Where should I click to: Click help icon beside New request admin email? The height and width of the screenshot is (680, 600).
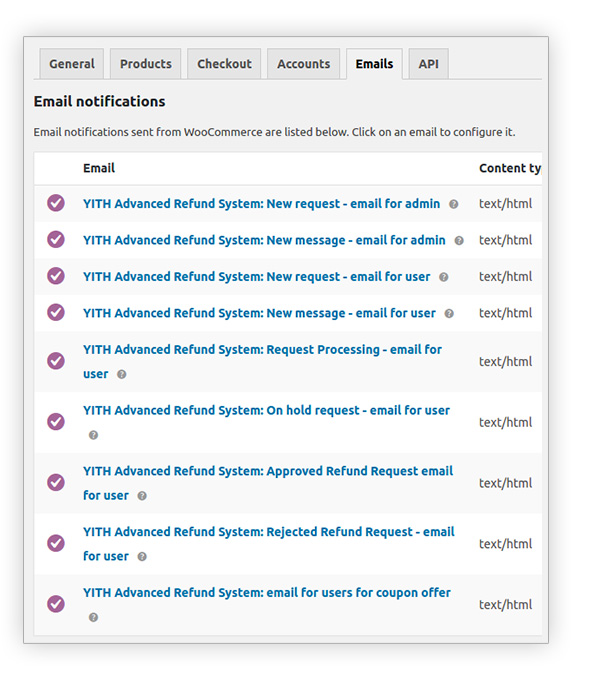[x=453, y=204]
